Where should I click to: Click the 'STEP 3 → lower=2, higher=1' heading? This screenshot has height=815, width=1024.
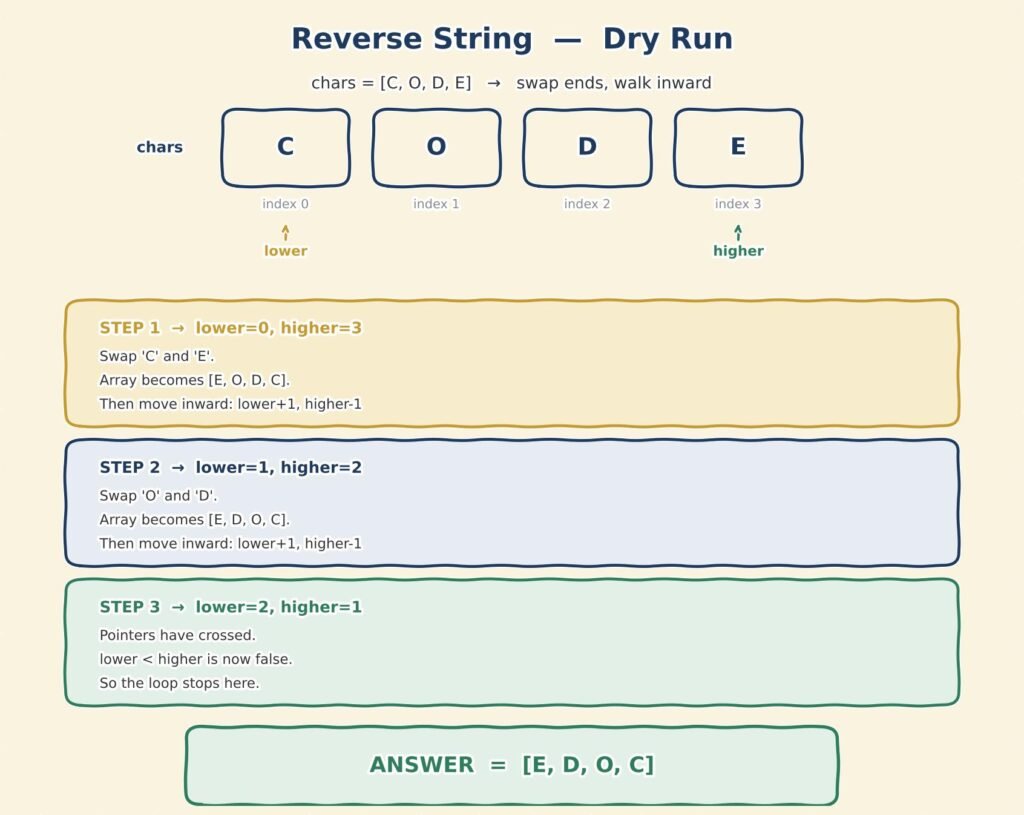231,607
